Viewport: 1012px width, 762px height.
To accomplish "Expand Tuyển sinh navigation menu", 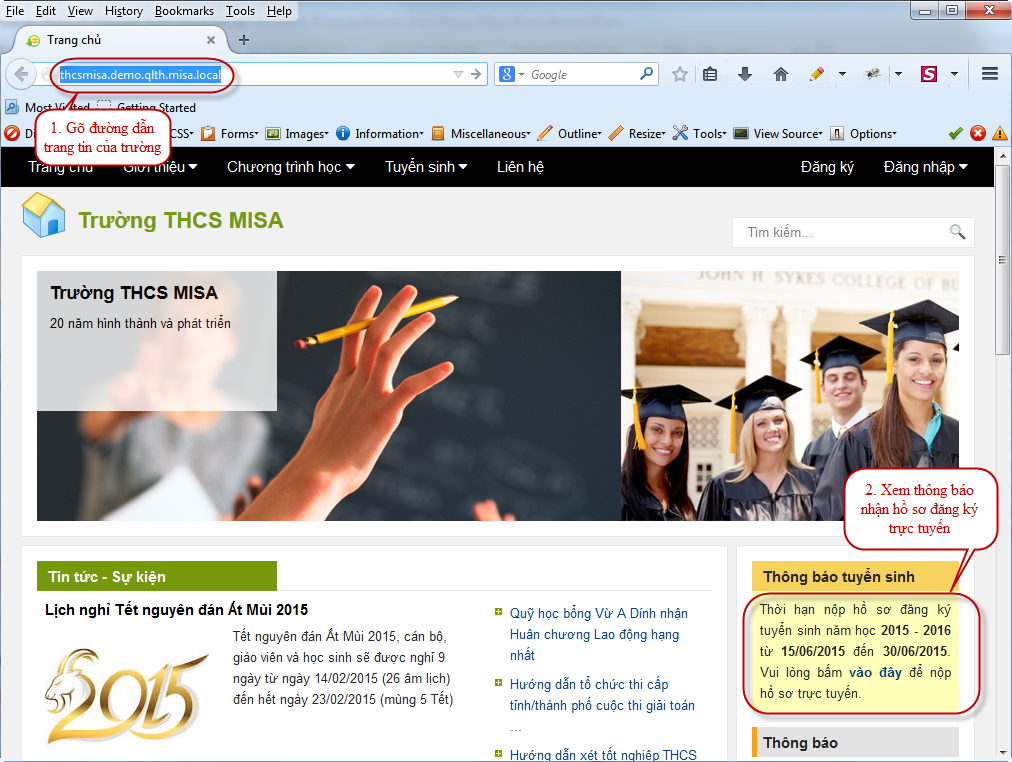I will pos(426,167).
